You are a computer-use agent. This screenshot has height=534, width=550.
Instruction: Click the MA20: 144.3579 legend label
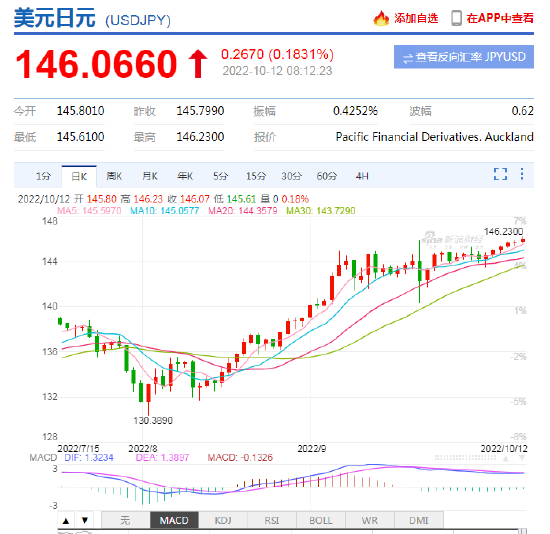point(243,211)
